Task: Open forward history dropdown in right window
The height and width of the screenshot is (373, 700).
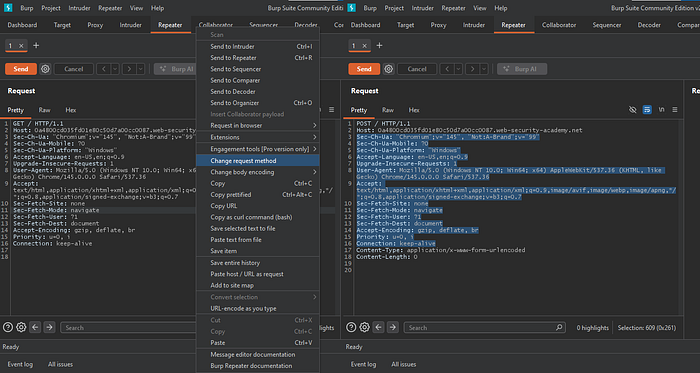Action: [484, 69]
